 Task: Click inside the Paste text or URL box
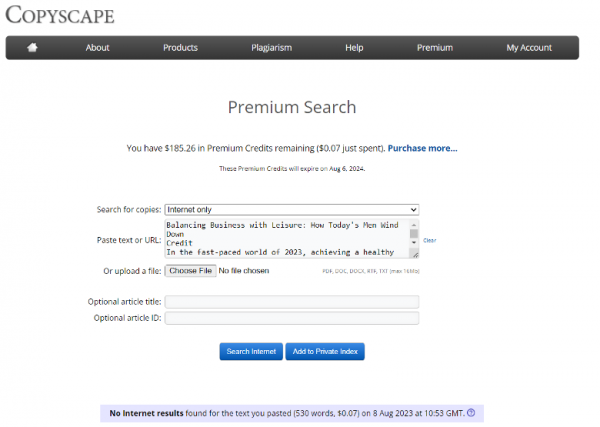(x=287, y=238)
